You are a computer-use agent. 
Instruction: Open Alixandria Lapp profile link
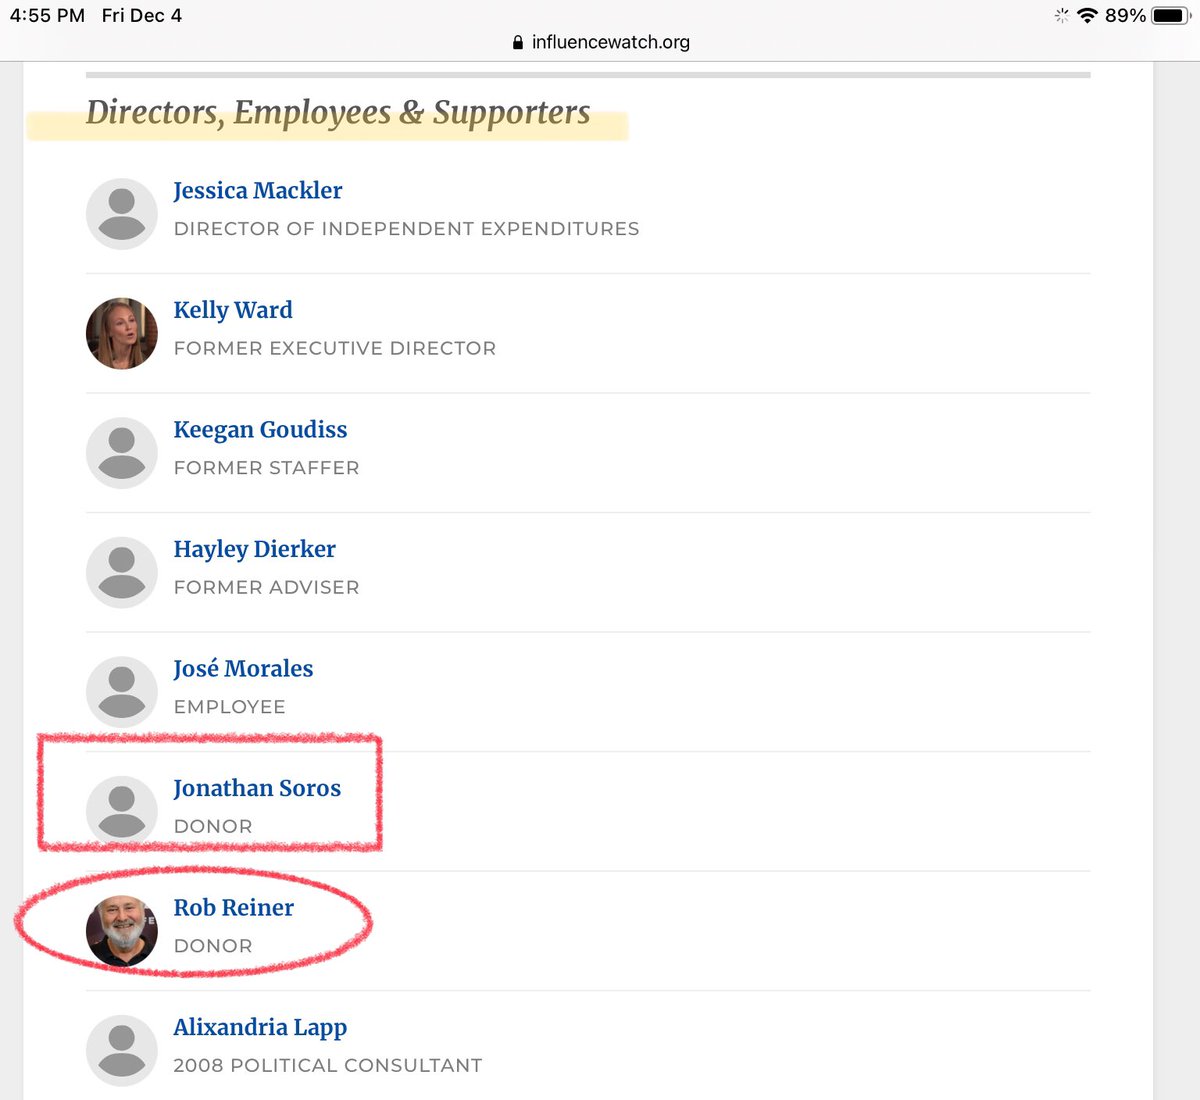click(260, 1028)
